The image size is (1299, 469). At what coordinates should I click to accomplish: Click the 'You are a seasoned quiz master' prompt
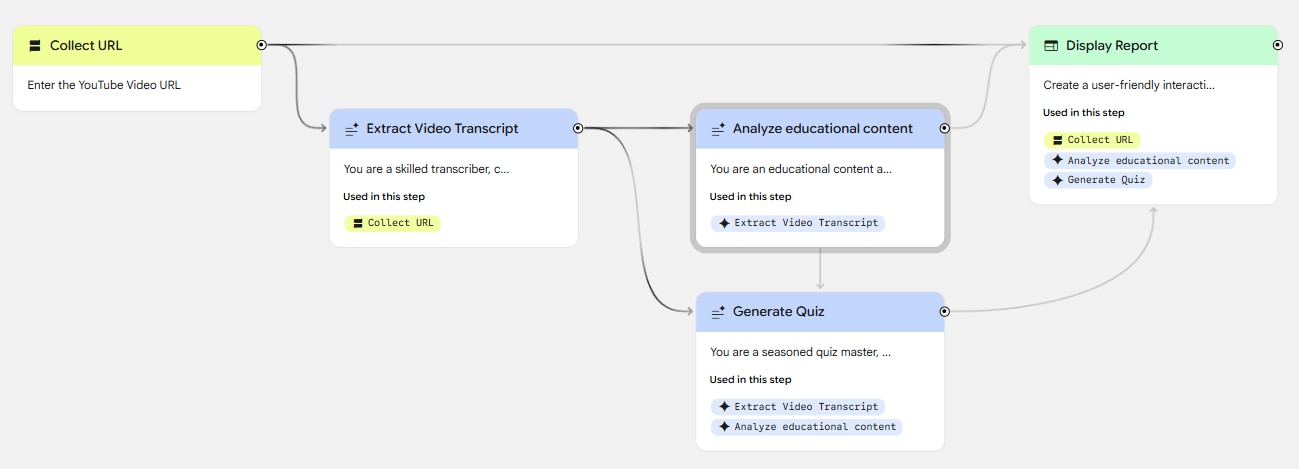(800, 352)
